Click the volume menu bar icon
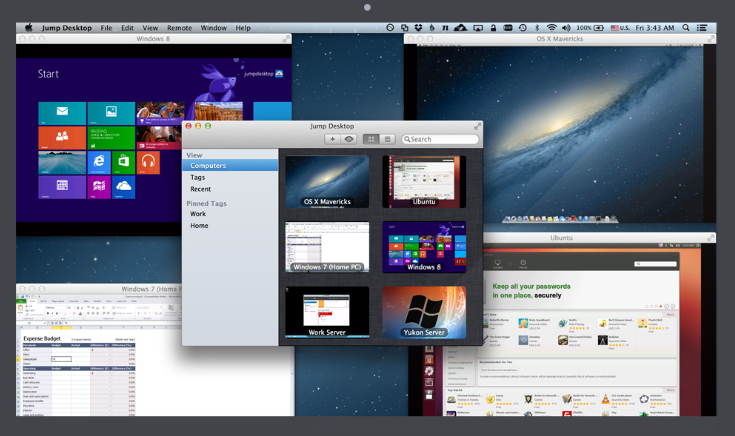This screenshot has height=436, width=735. (566, 28)
